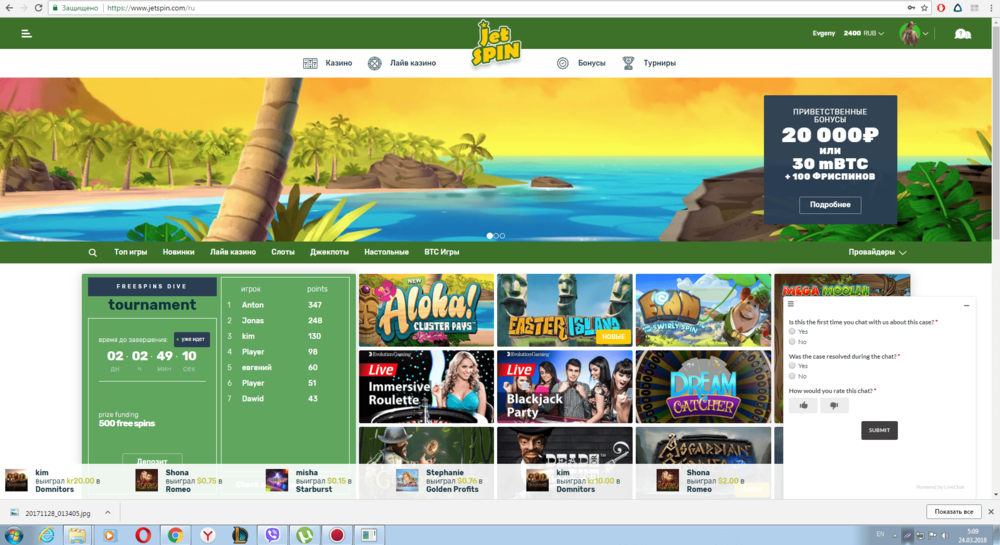Screen dimensions: 1000x545
Task: Open Лайв казино in the green category bar
Action: pos(233,252)
